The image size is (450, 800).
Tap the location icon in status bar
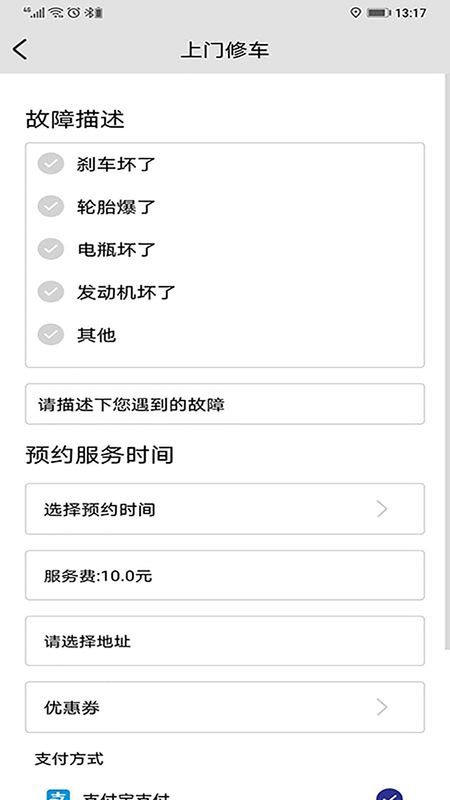coord(356,13)
